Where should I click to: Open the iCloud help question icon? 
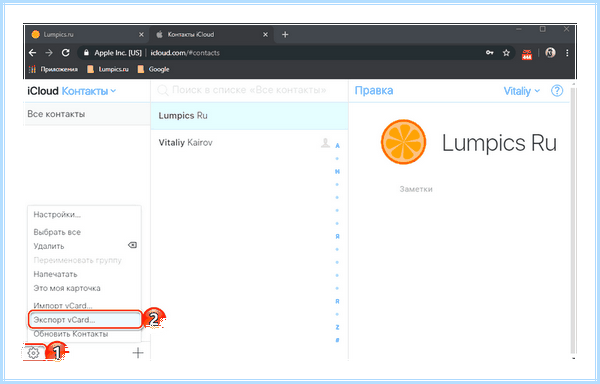pyautogui.click(x=557, y=91)
